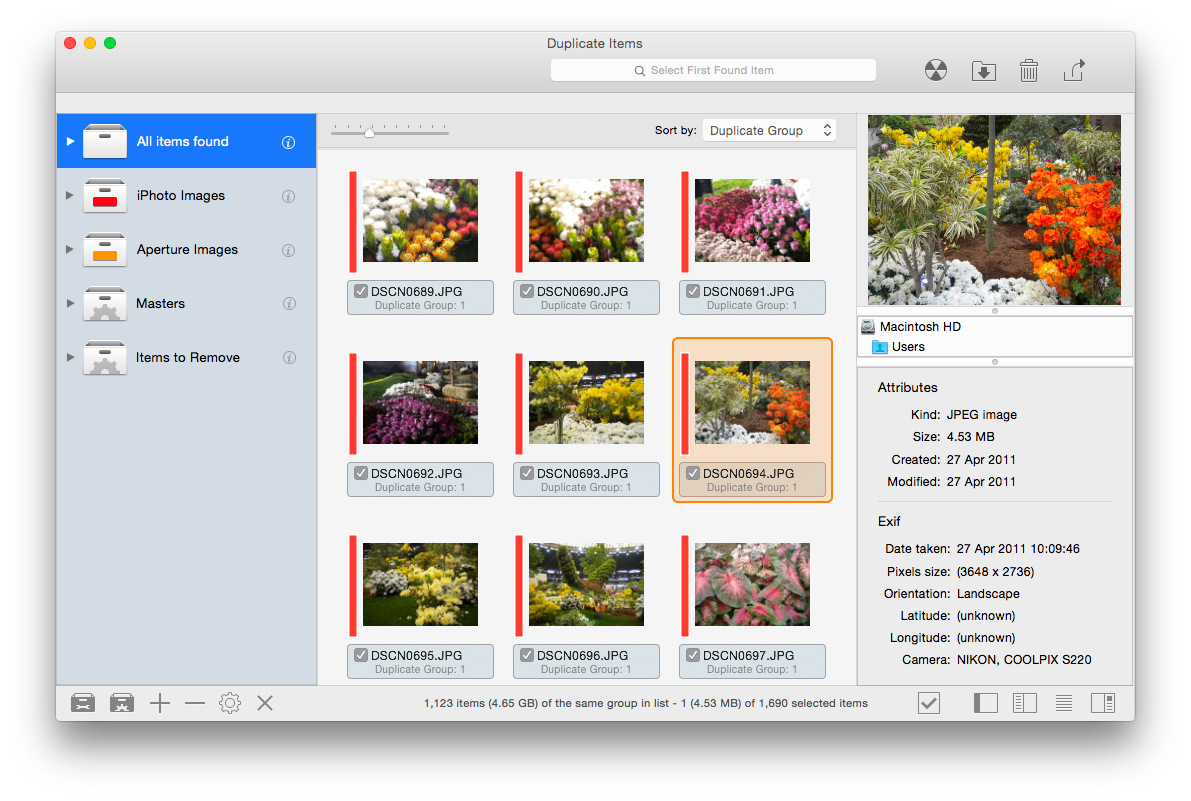Click the minus remove icon
The width and height of the screenshot is (1191, 801).
(x=194, y=703)
